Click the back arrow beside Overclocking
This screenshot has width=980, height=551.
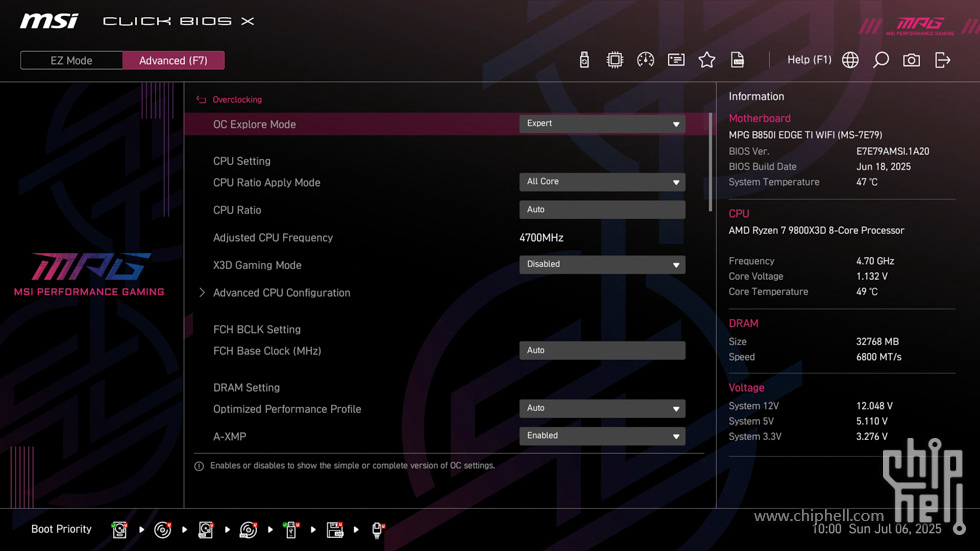(201, 100)
